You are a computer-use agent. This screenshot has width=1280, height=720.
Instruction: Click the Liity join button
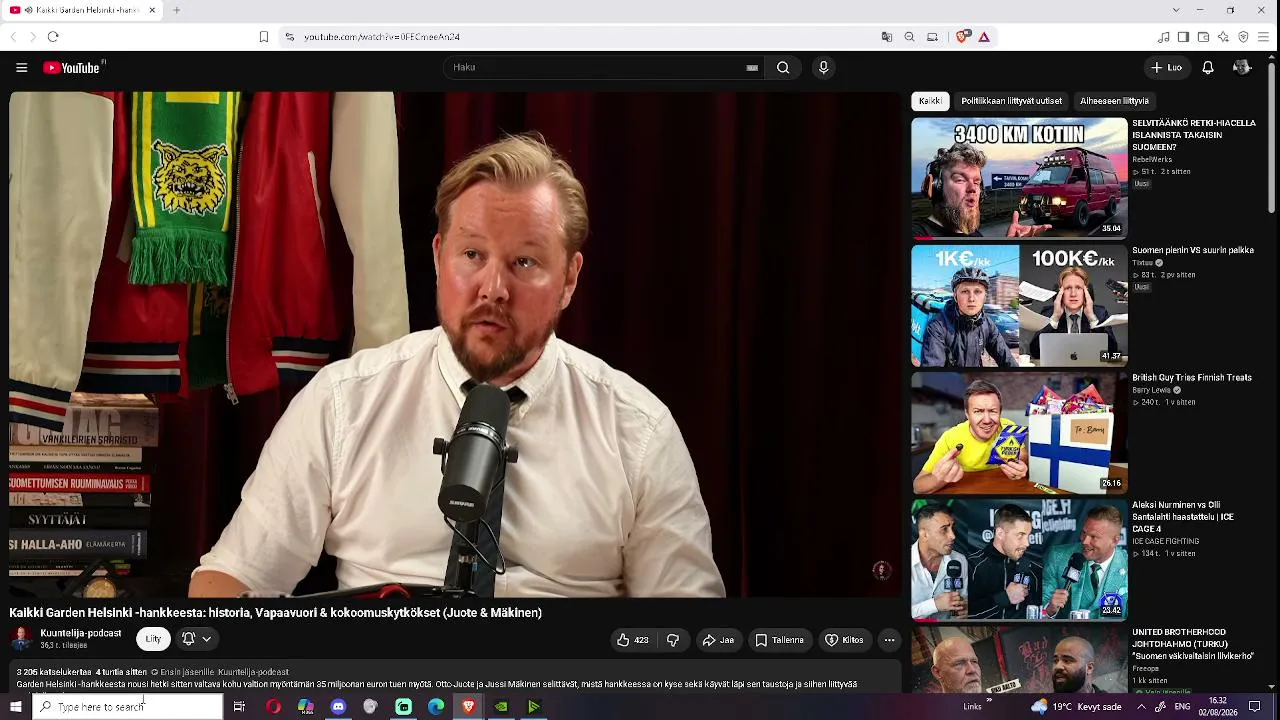coord(153,639)
